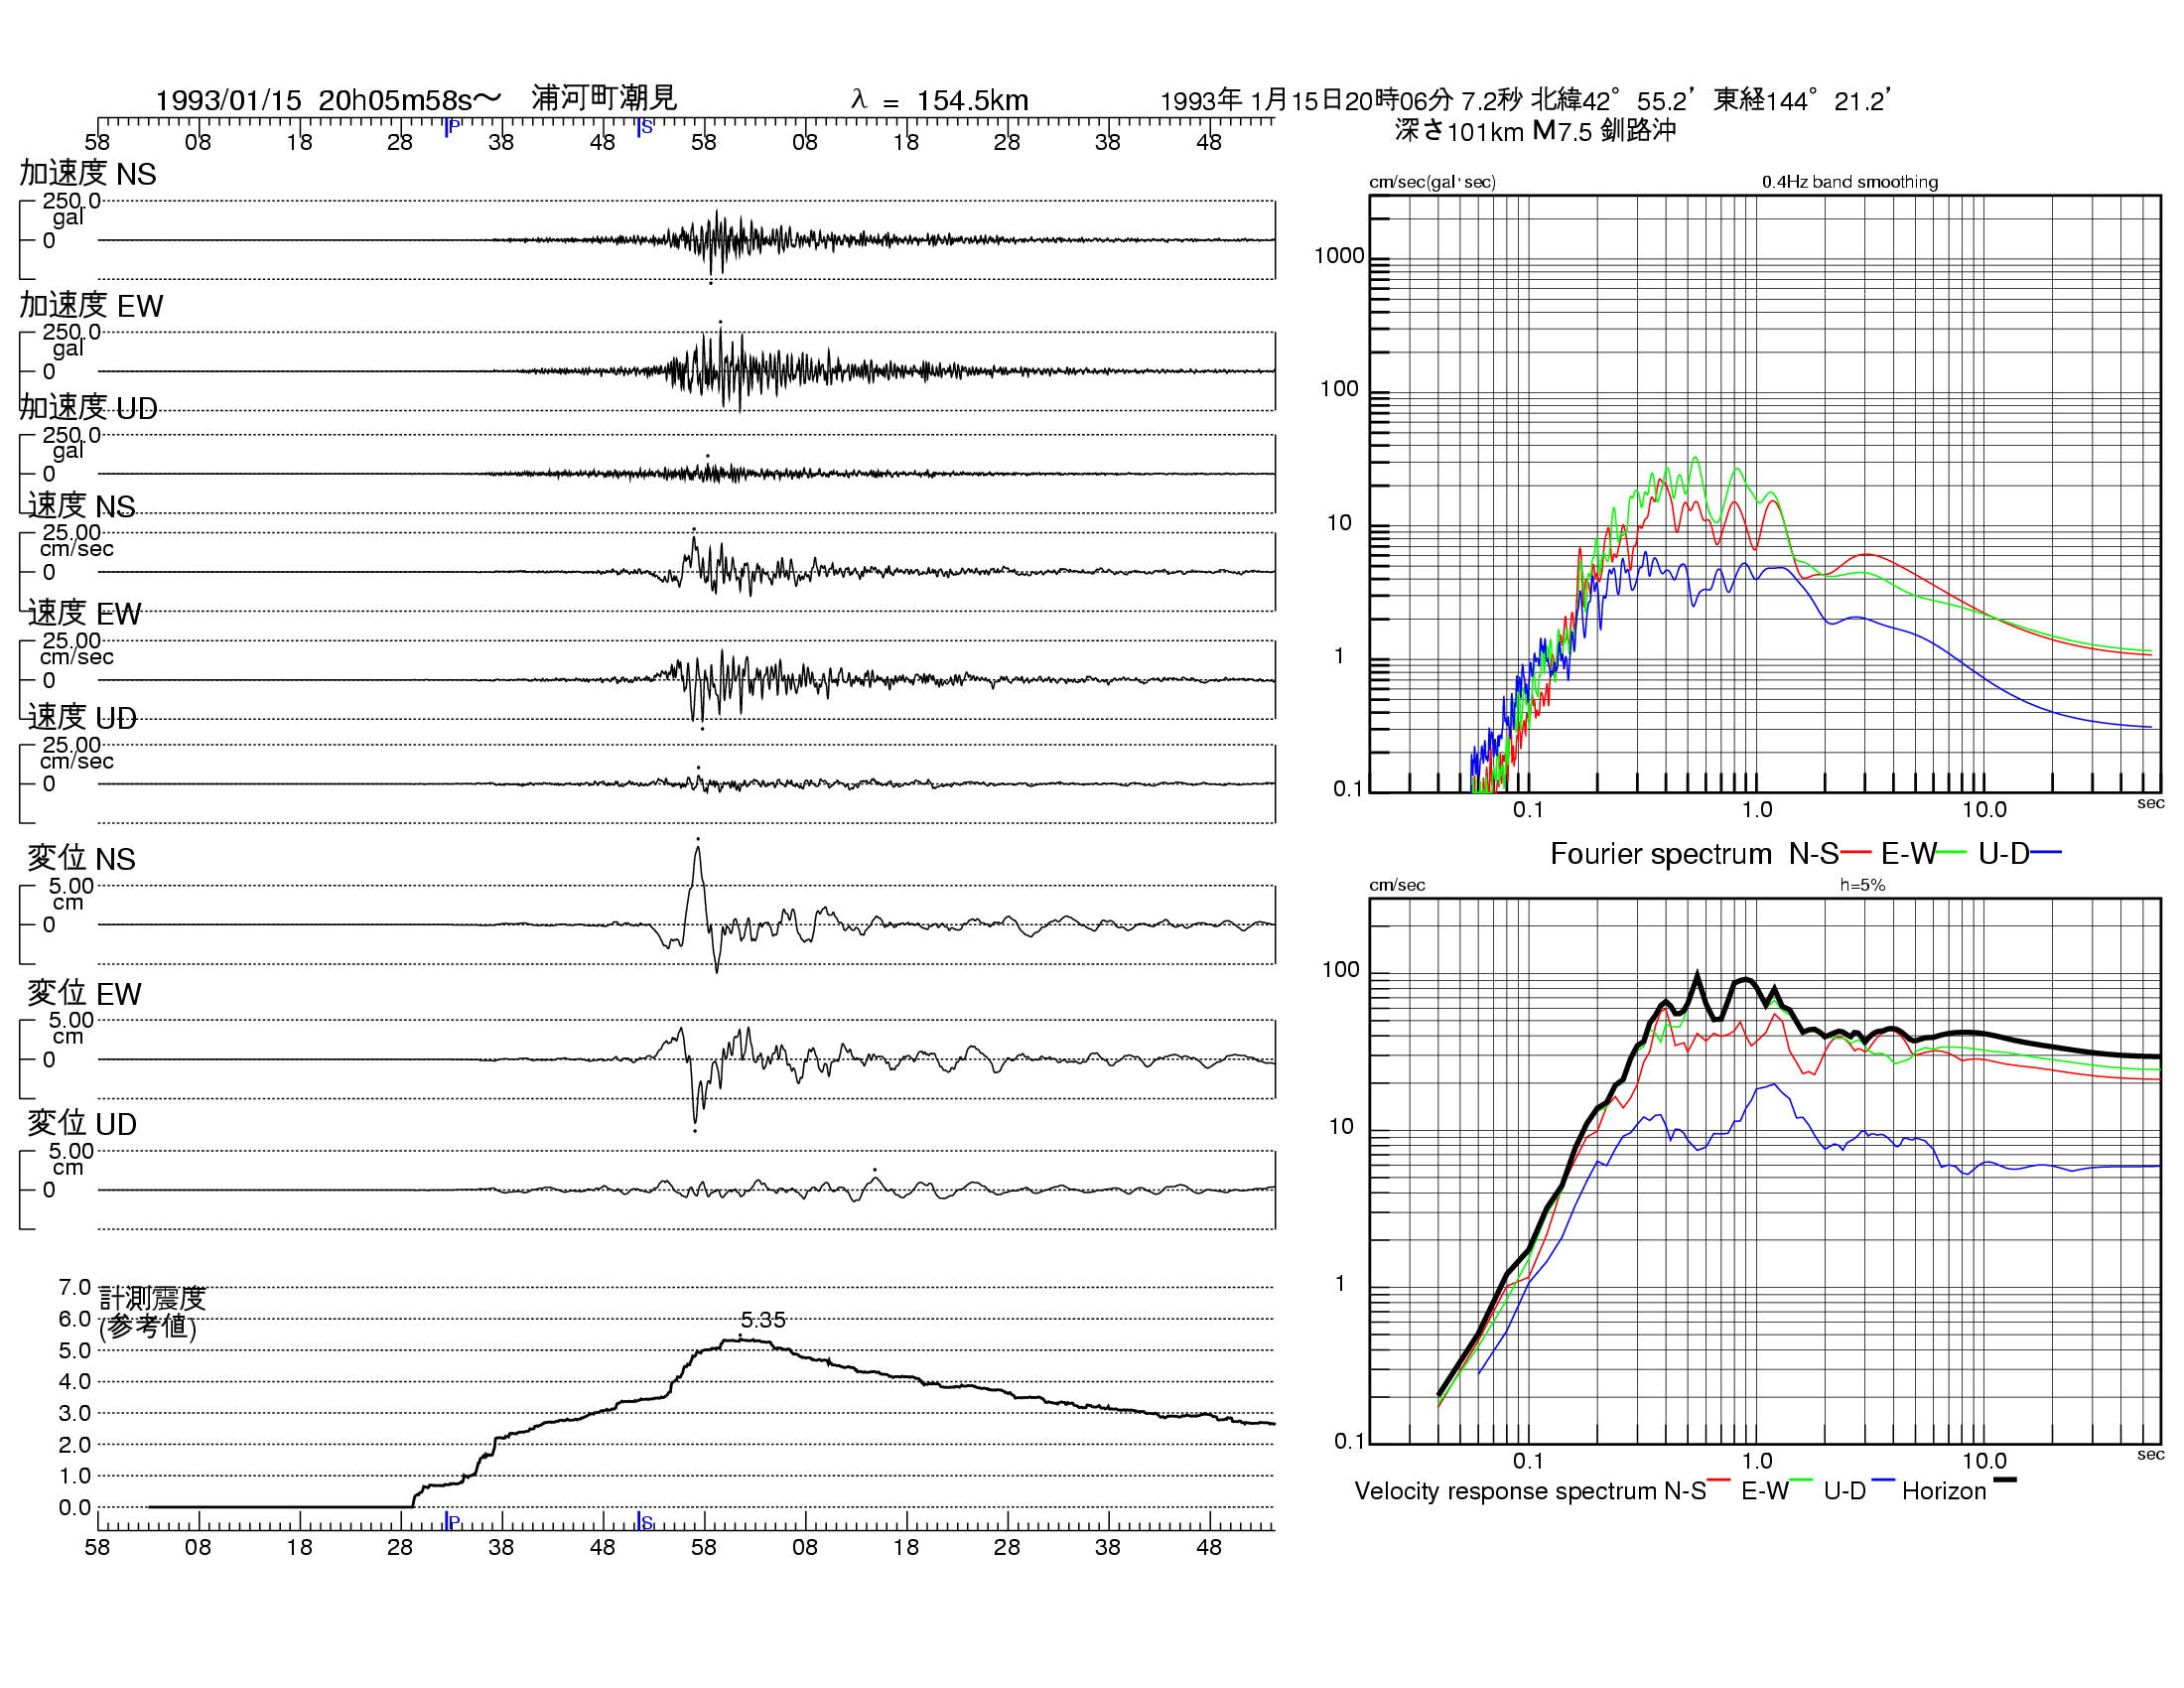The image size is (2184, 1688).
Task: Choose the "変位 UD" trace label
Action: 82,1123
